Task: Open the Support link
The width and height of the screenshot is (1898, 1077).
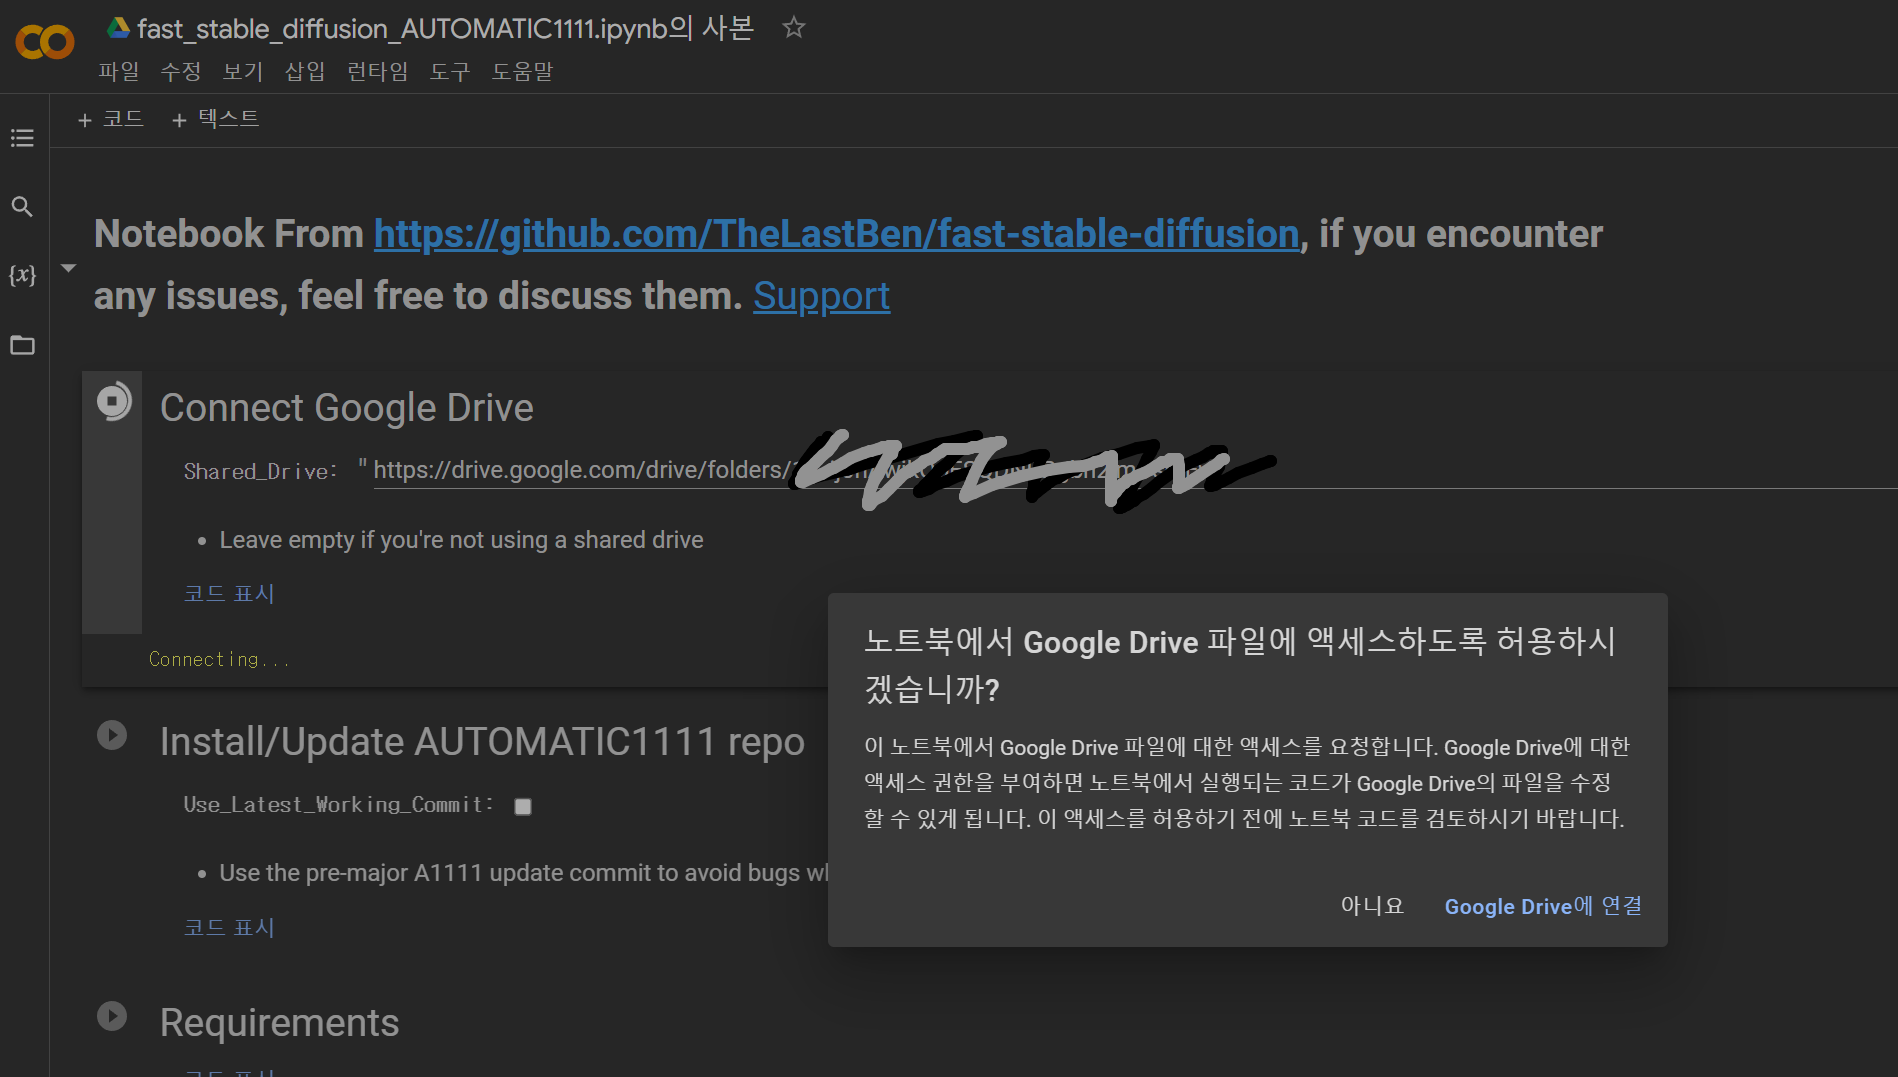Action: [x=821, y=296]
